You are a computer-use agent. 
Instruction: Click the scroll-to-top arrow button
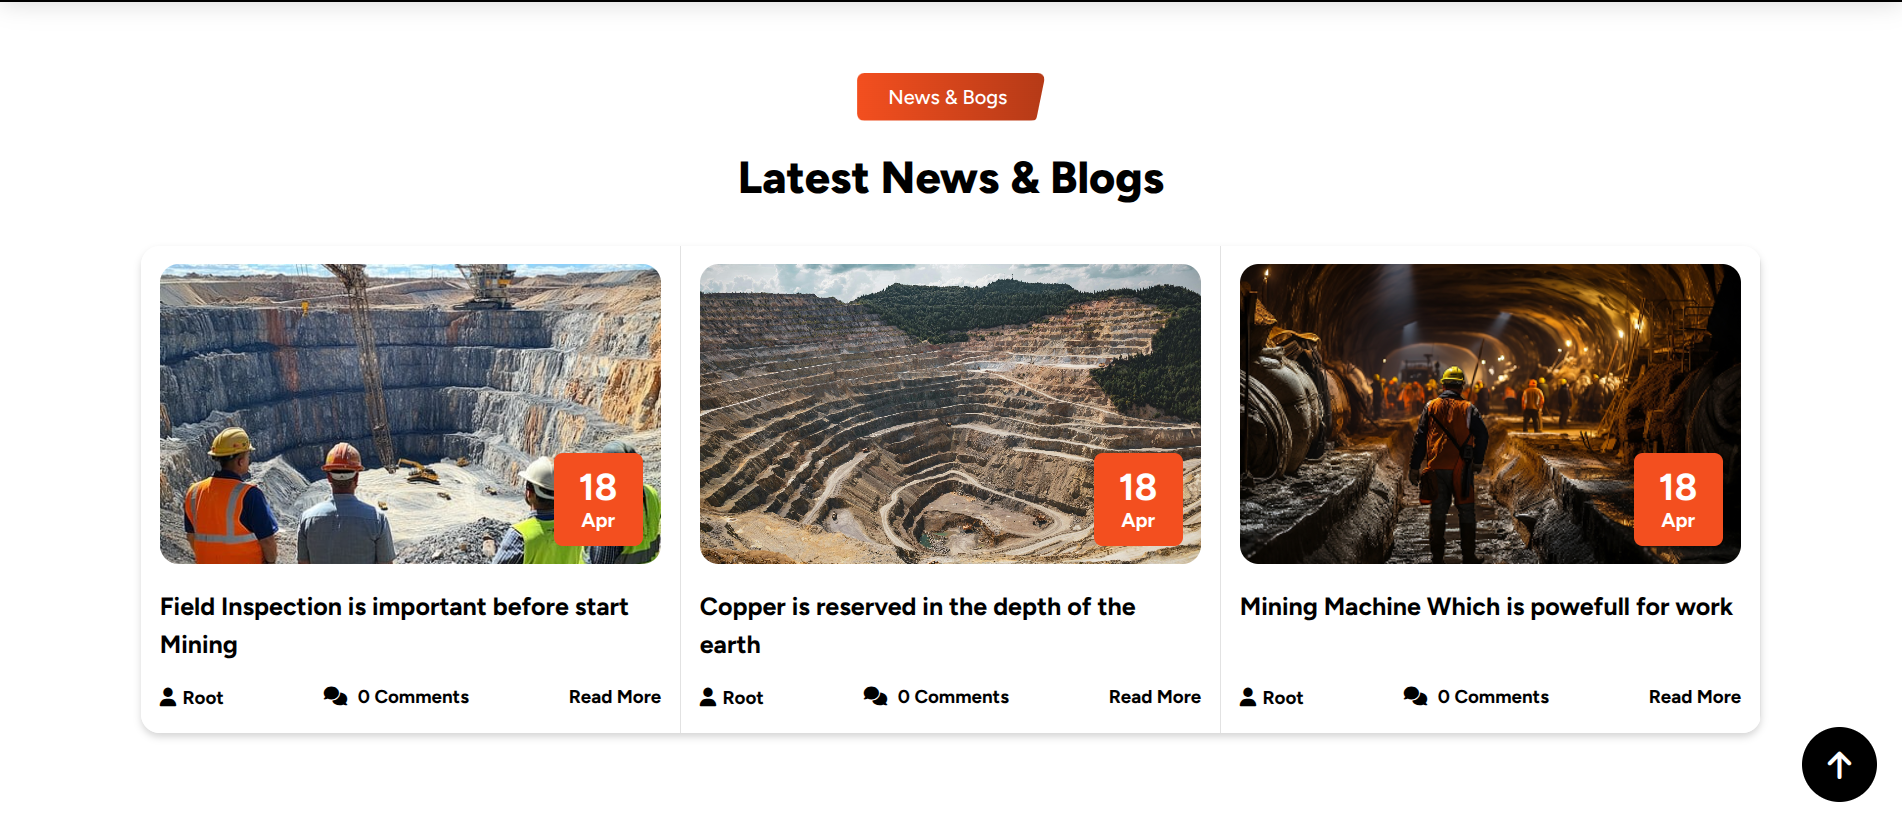[x=1839, y=764]
